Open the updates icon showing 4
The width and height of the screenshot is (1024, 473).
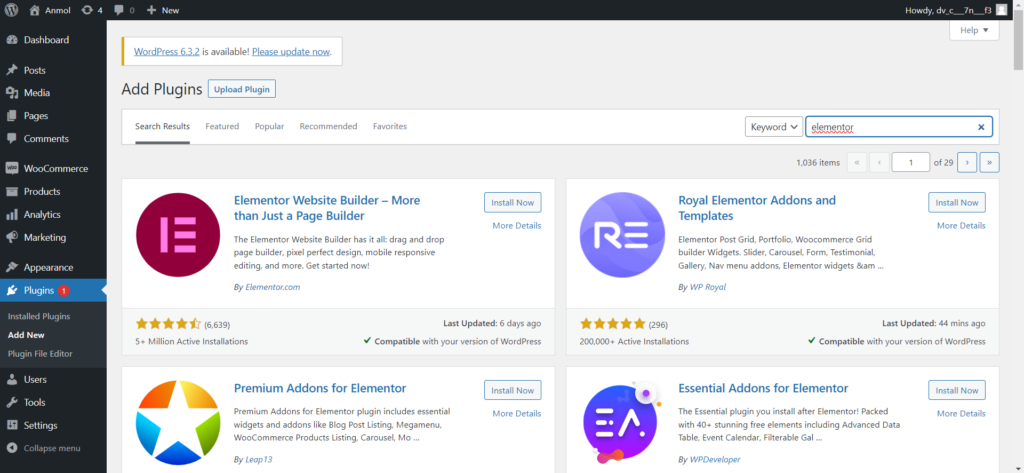87,10
